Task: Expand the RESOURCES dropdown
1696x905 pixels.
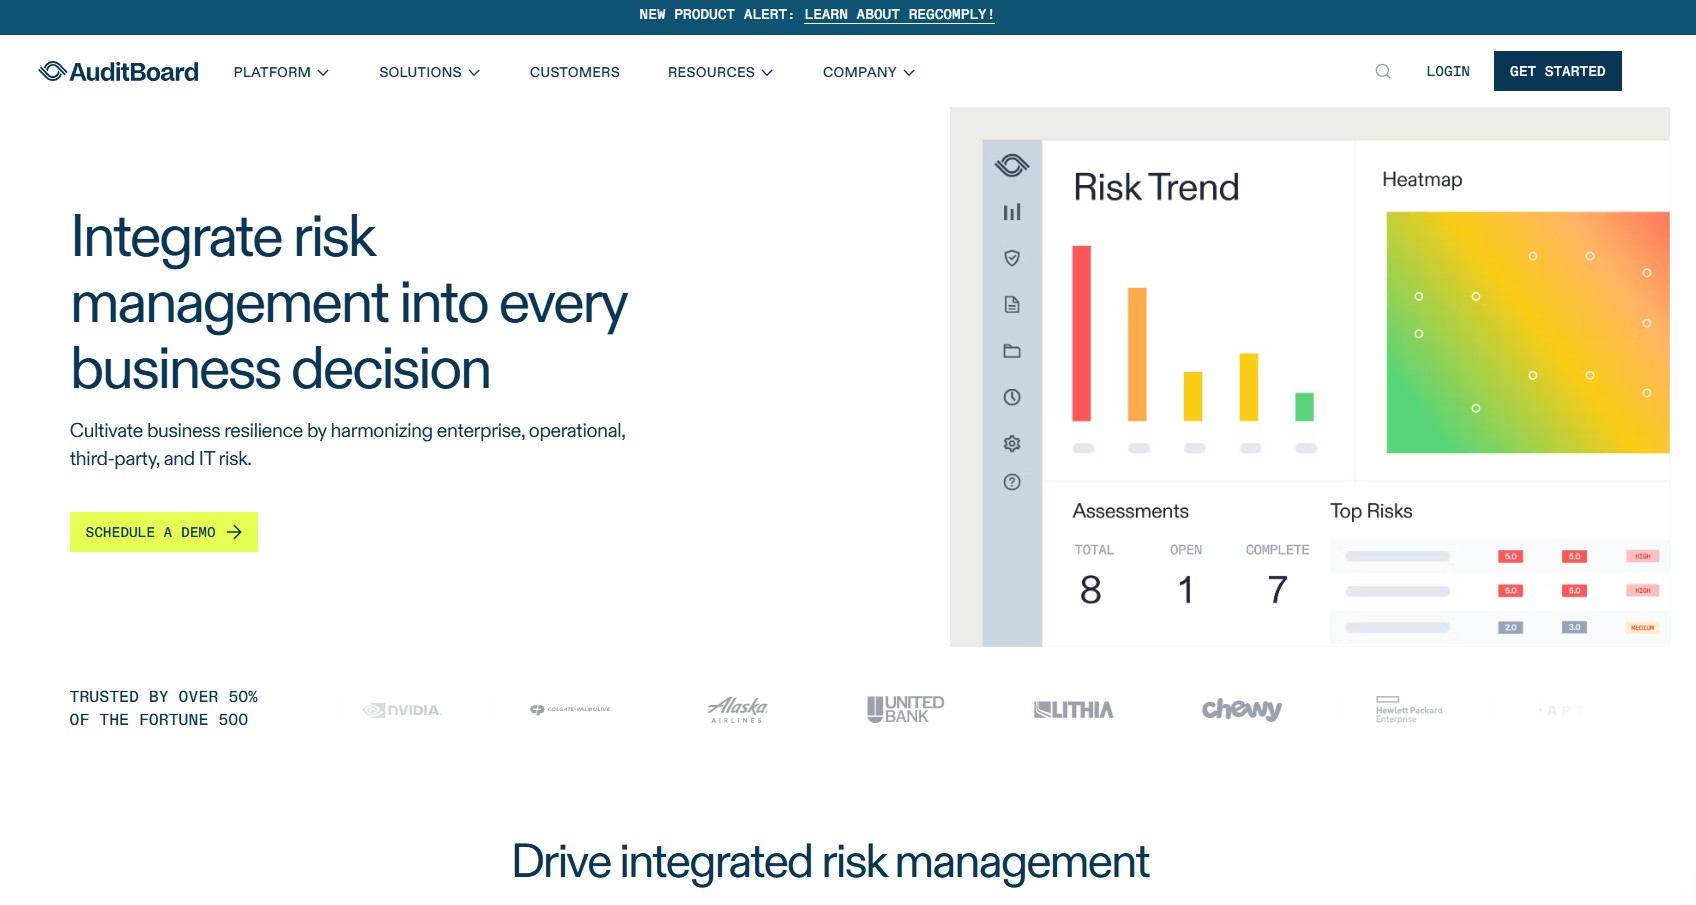Action: [x=719, y=71]
